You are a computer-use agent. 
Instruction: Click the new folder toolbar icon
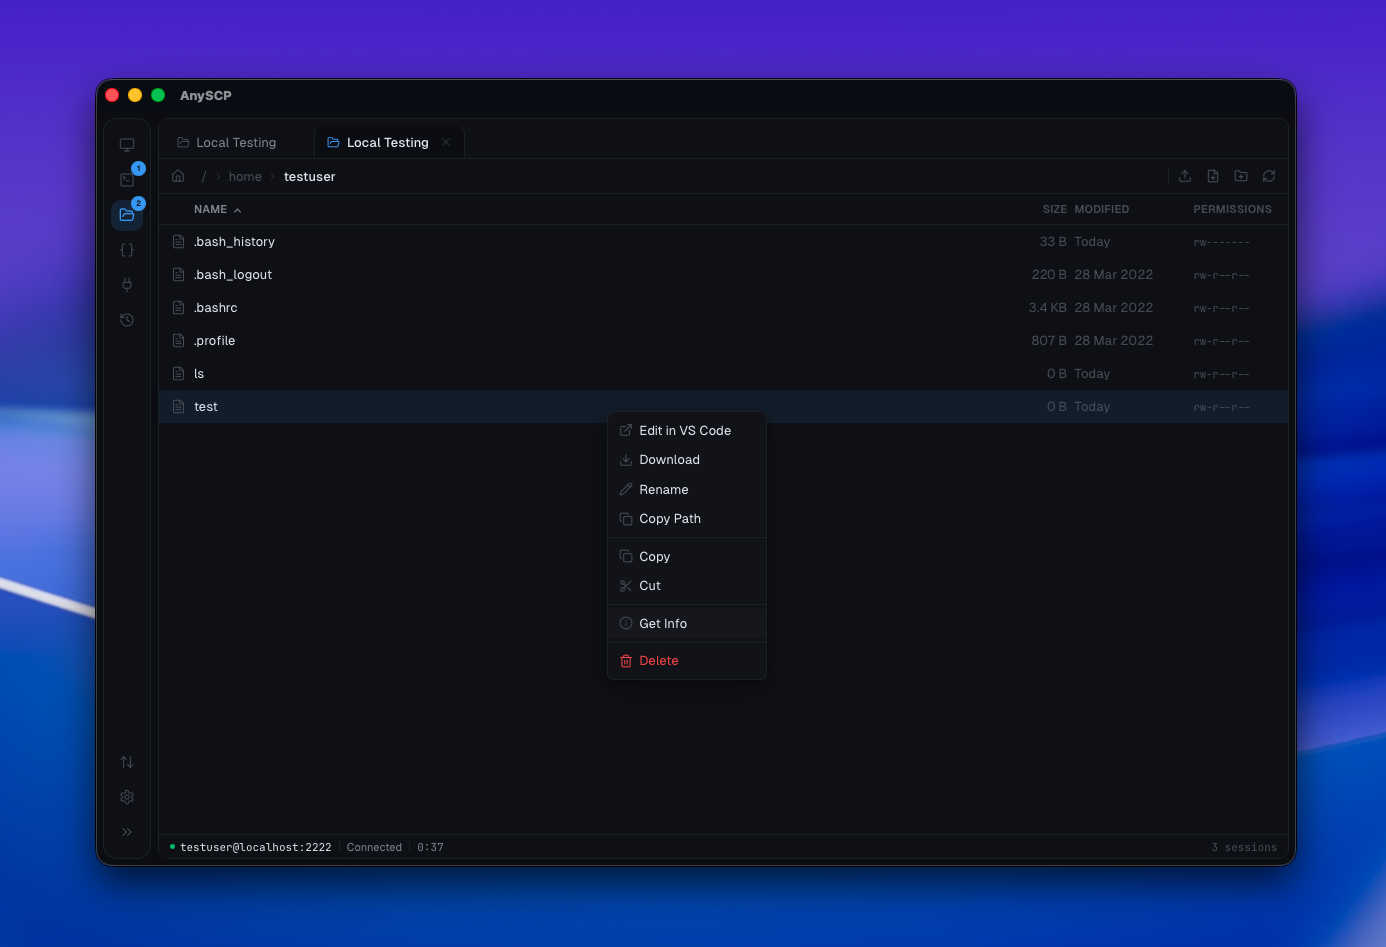tap(1241, 176)
